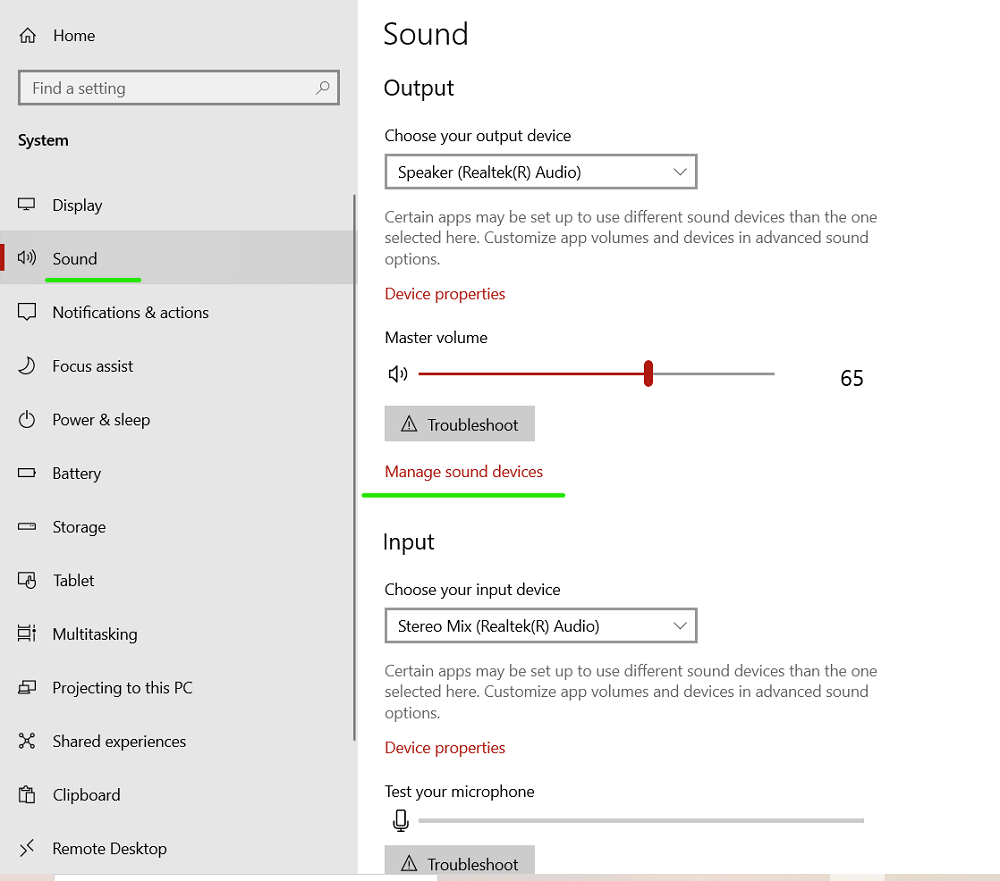Open the Storage settings page
The height and width of the screenshot is (881, 1000).
click(79, 527)
